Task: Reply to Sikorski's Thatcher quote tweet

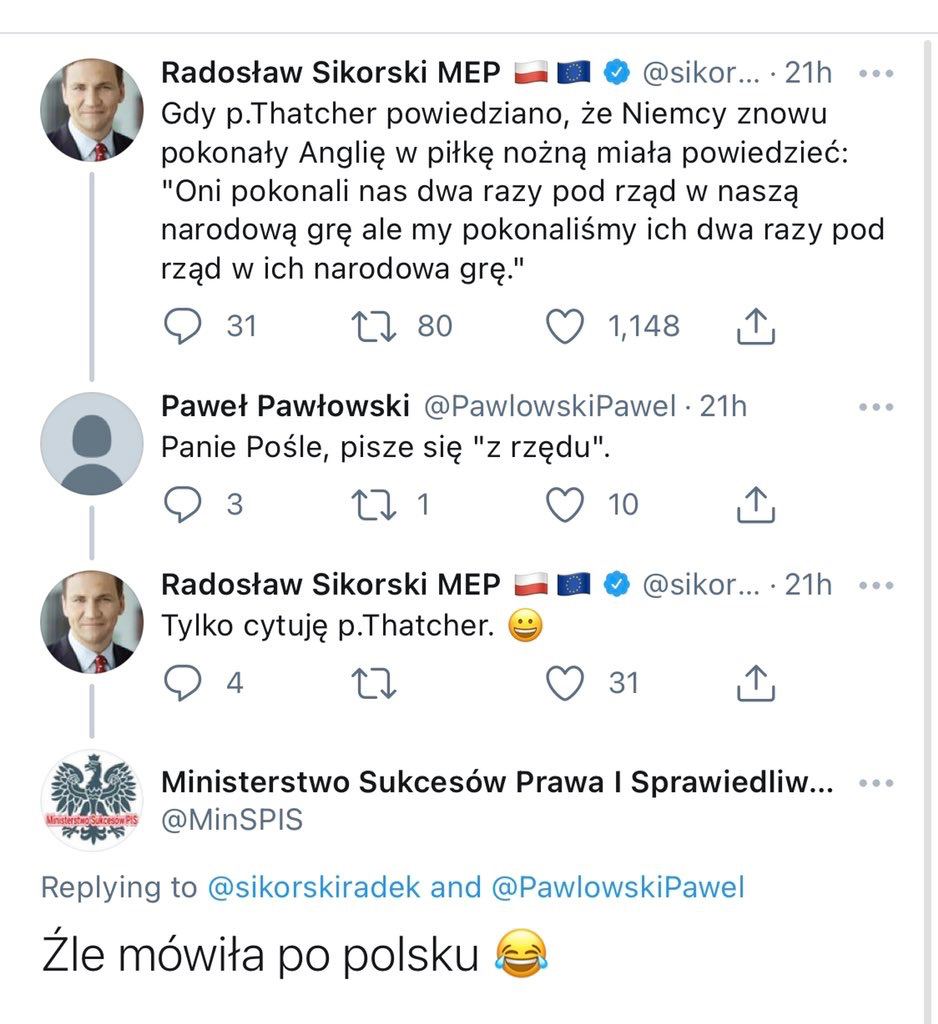Action: click(x=182, y=325)
